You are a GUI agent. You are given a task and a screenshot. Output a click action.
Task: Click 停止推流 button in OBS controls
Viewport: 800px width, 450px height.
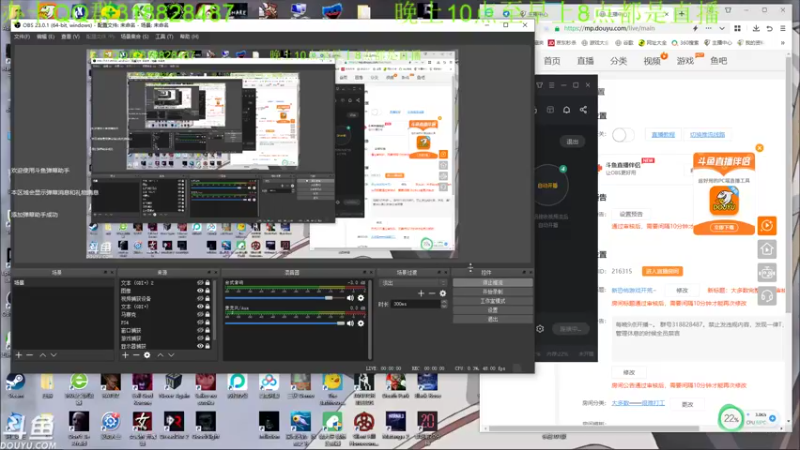tap(492, 283)
